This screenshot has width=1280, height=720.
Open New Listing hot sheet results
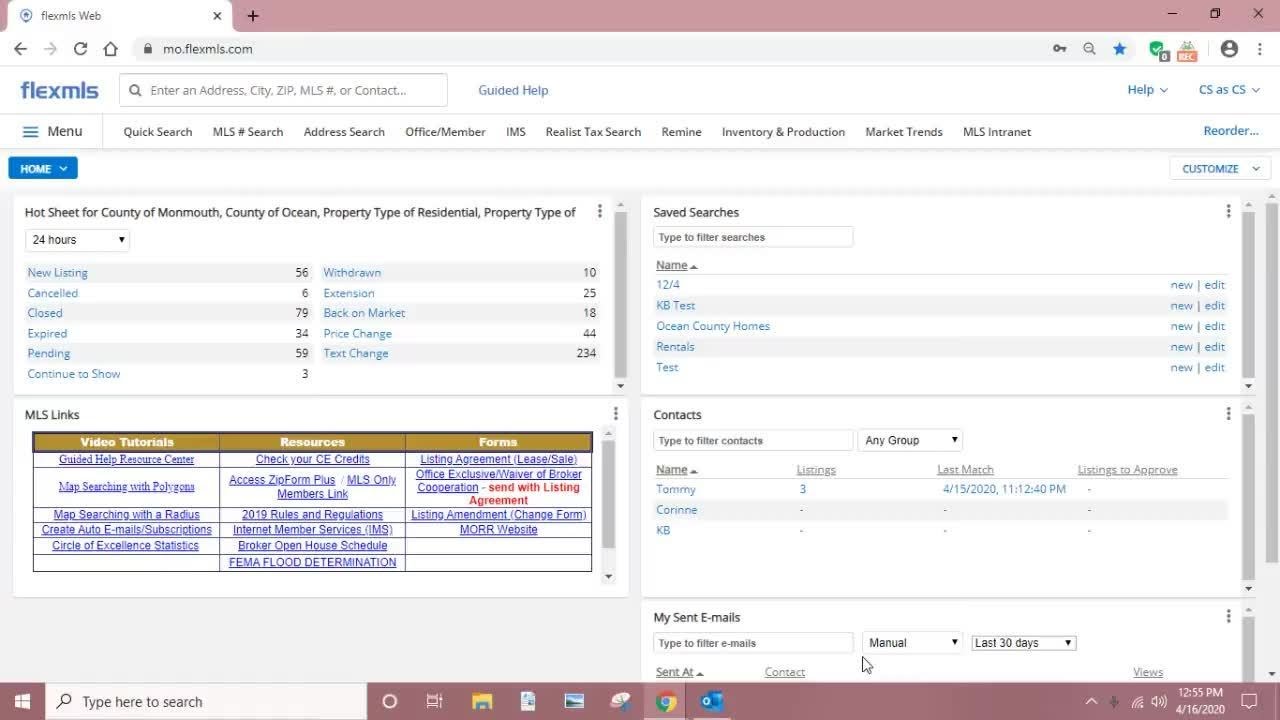coord(58,273)
